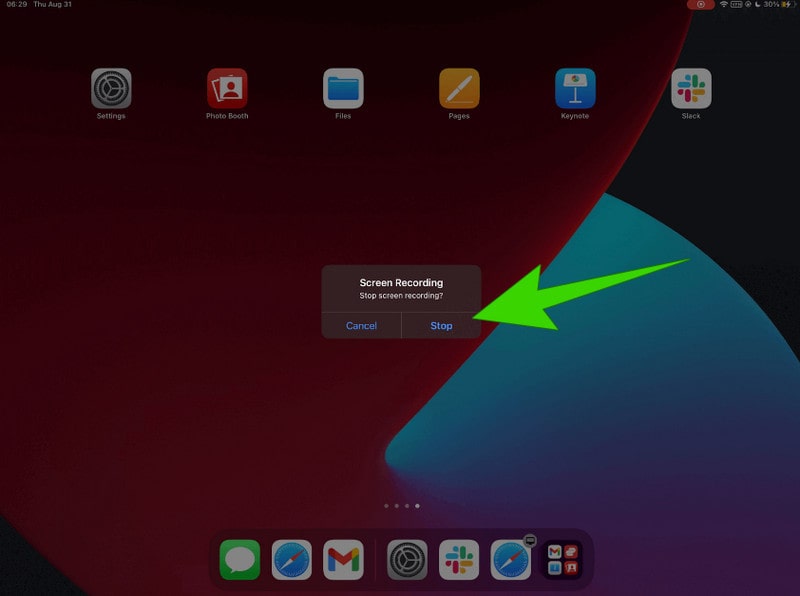Launch the Photo Booth app
Viewport: 800px width, 596px height.
226,89
